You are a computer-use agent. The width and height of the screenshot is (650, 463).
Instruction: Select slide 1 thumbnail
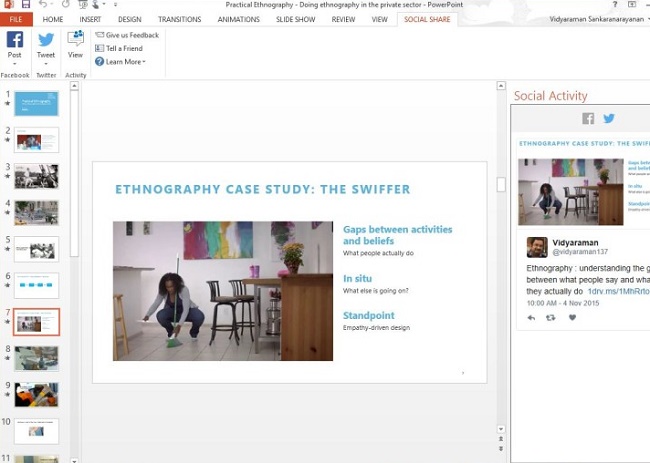[36, 104]
